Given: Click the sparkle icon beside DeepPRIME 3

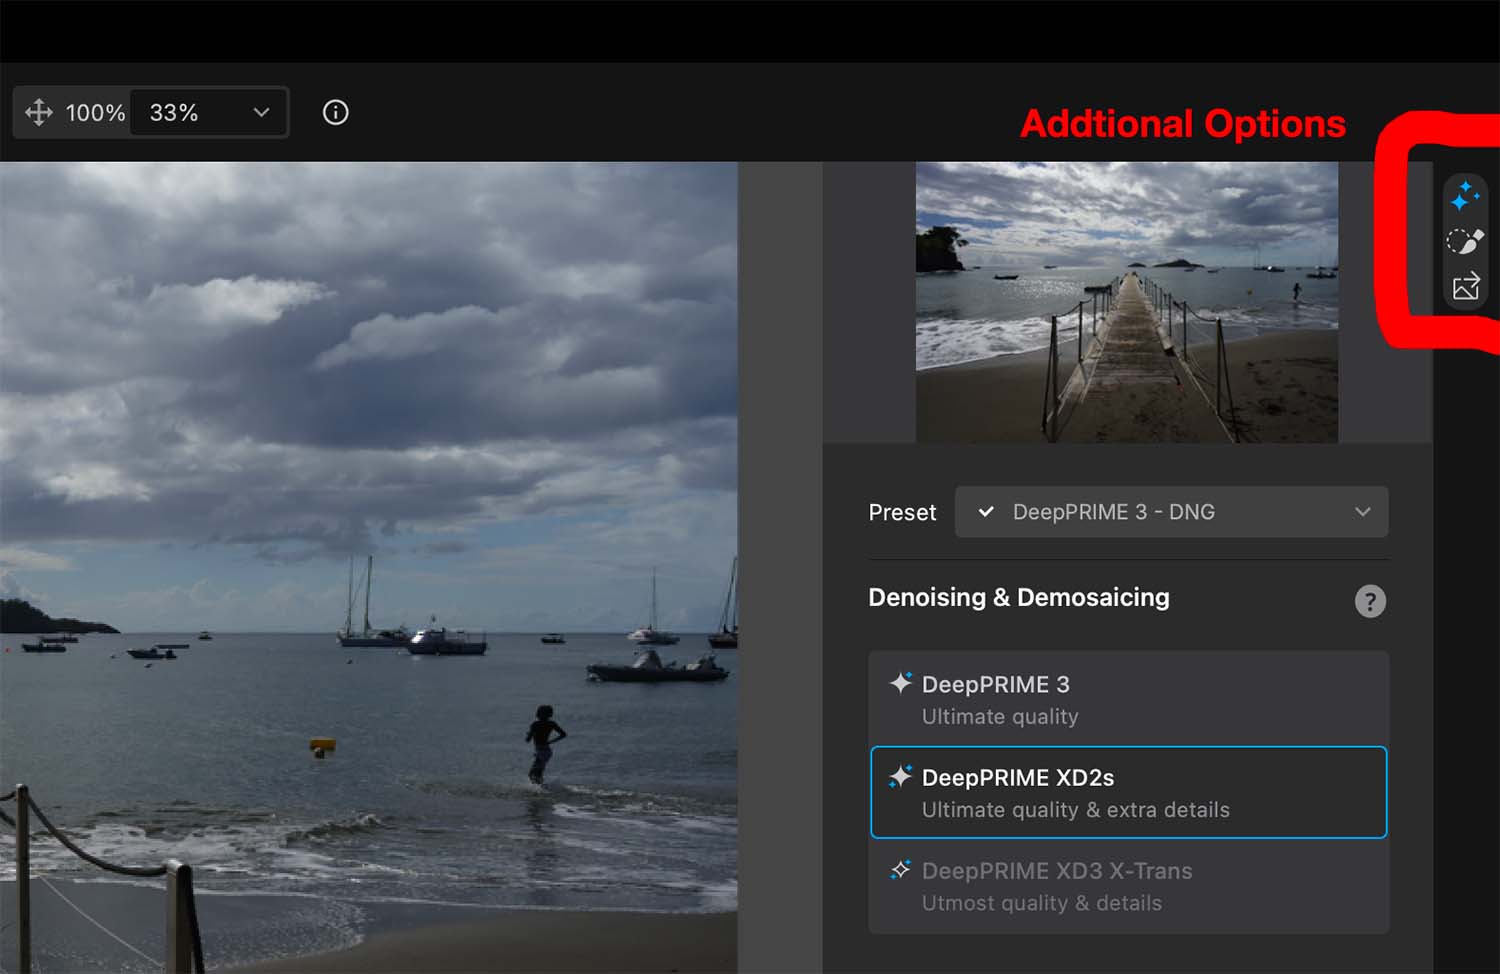Looking at the screenshot, I should point(900,683).
